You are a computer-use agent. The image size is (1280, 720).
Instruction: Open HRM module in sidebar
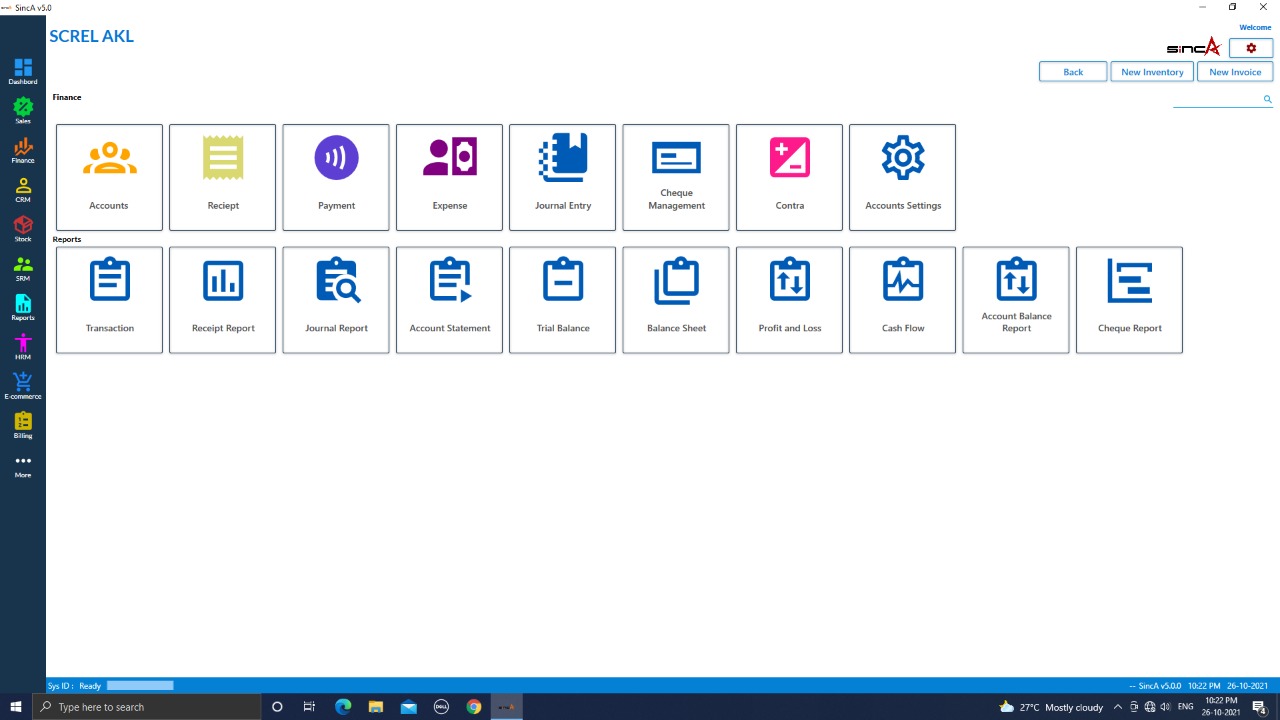point(23,346)
